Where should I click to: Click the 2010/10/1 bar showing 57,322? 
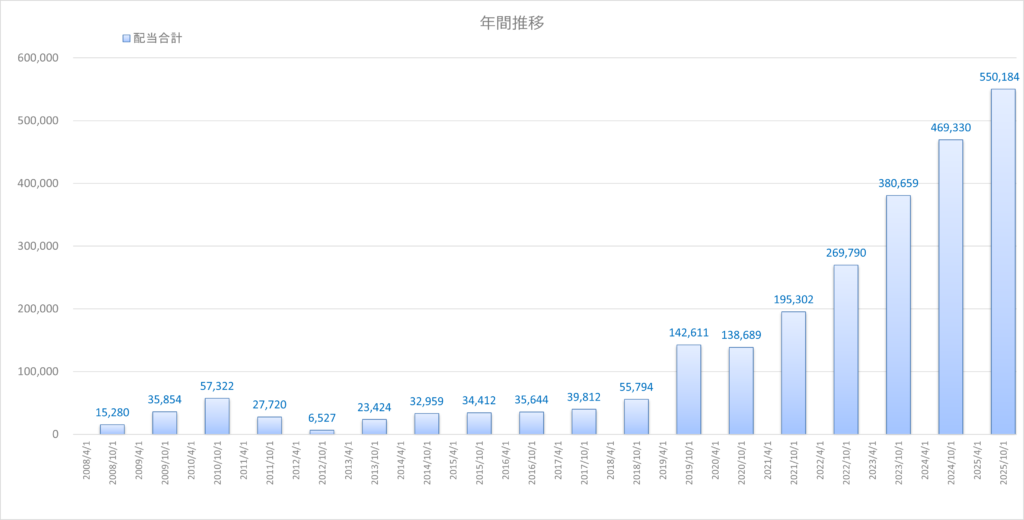coord(217,417)
